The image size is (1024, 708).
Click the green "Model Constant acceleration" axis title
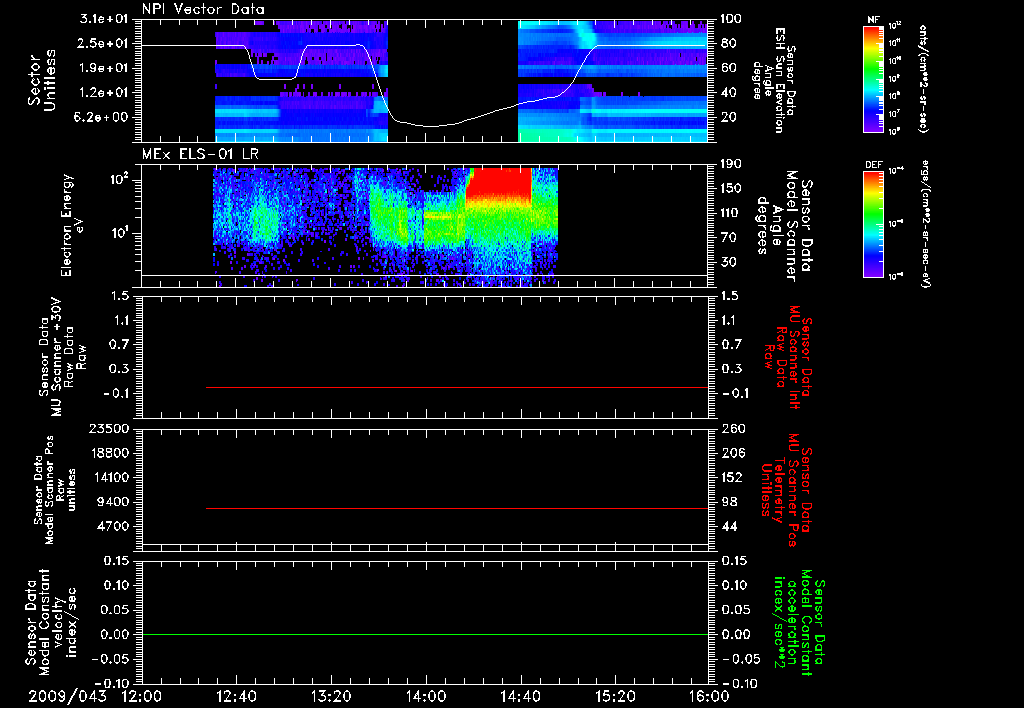799,624
